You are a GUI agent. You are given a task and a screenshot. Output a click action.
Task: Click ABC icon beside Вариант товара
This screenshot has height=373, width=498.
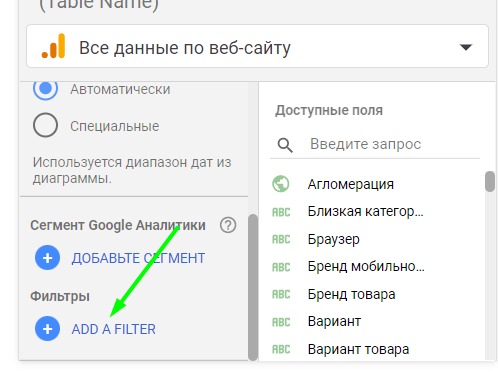point(281,349)
